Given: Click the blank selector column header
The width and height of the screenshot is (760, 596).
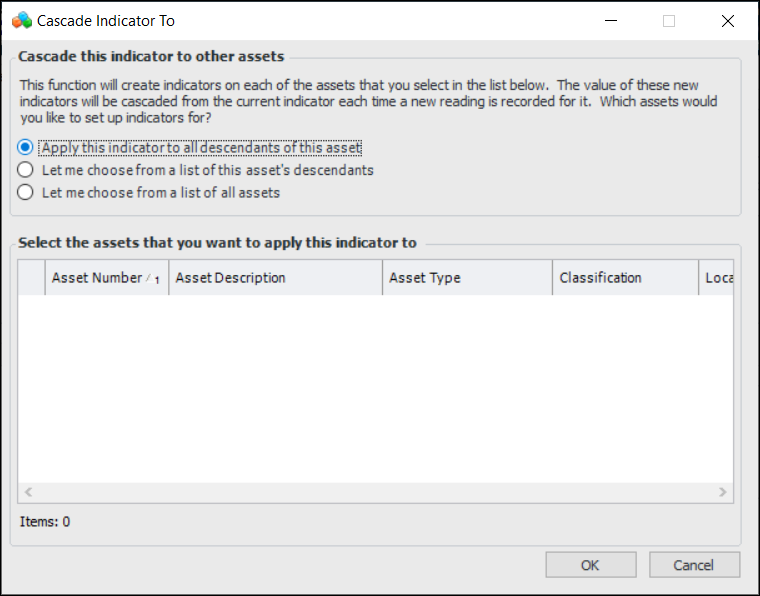Looking at the screenshot, I should click(32, 278).
